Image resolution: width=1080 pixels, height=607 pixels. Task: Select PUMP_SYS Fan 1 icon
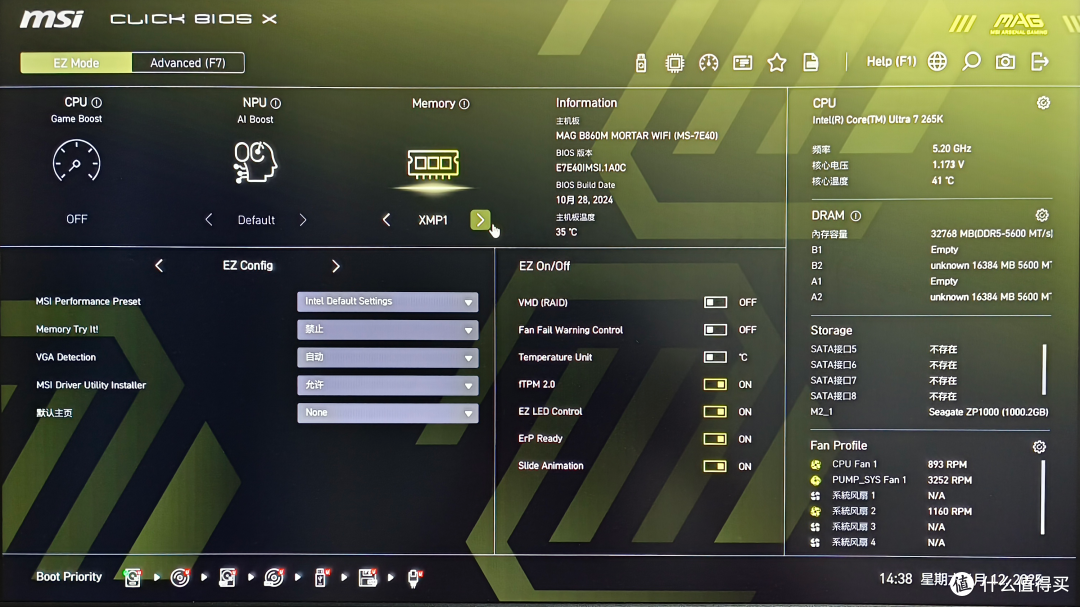(x=816, y=480)
